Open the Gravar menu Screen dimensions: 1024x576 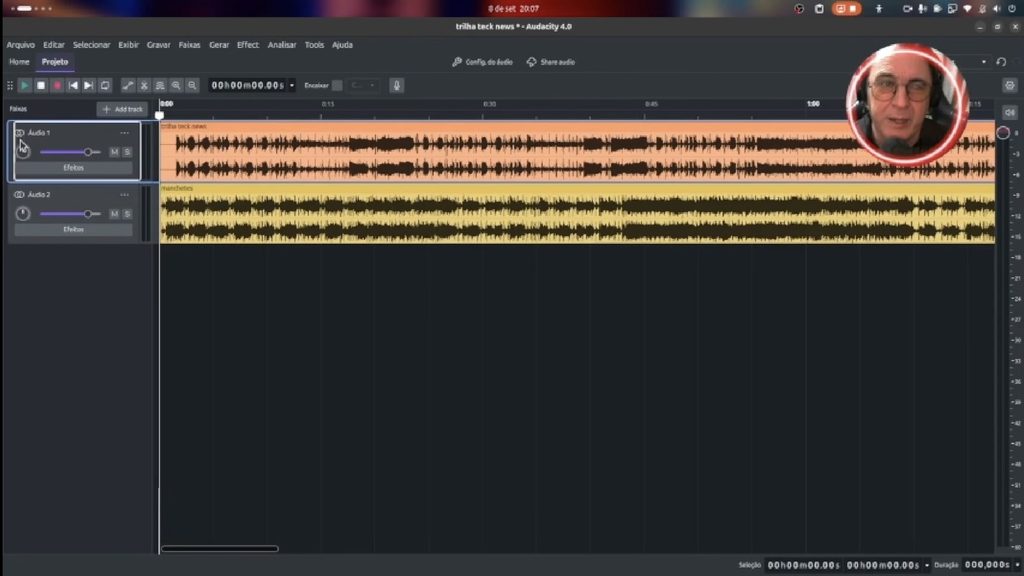[159, 45]
